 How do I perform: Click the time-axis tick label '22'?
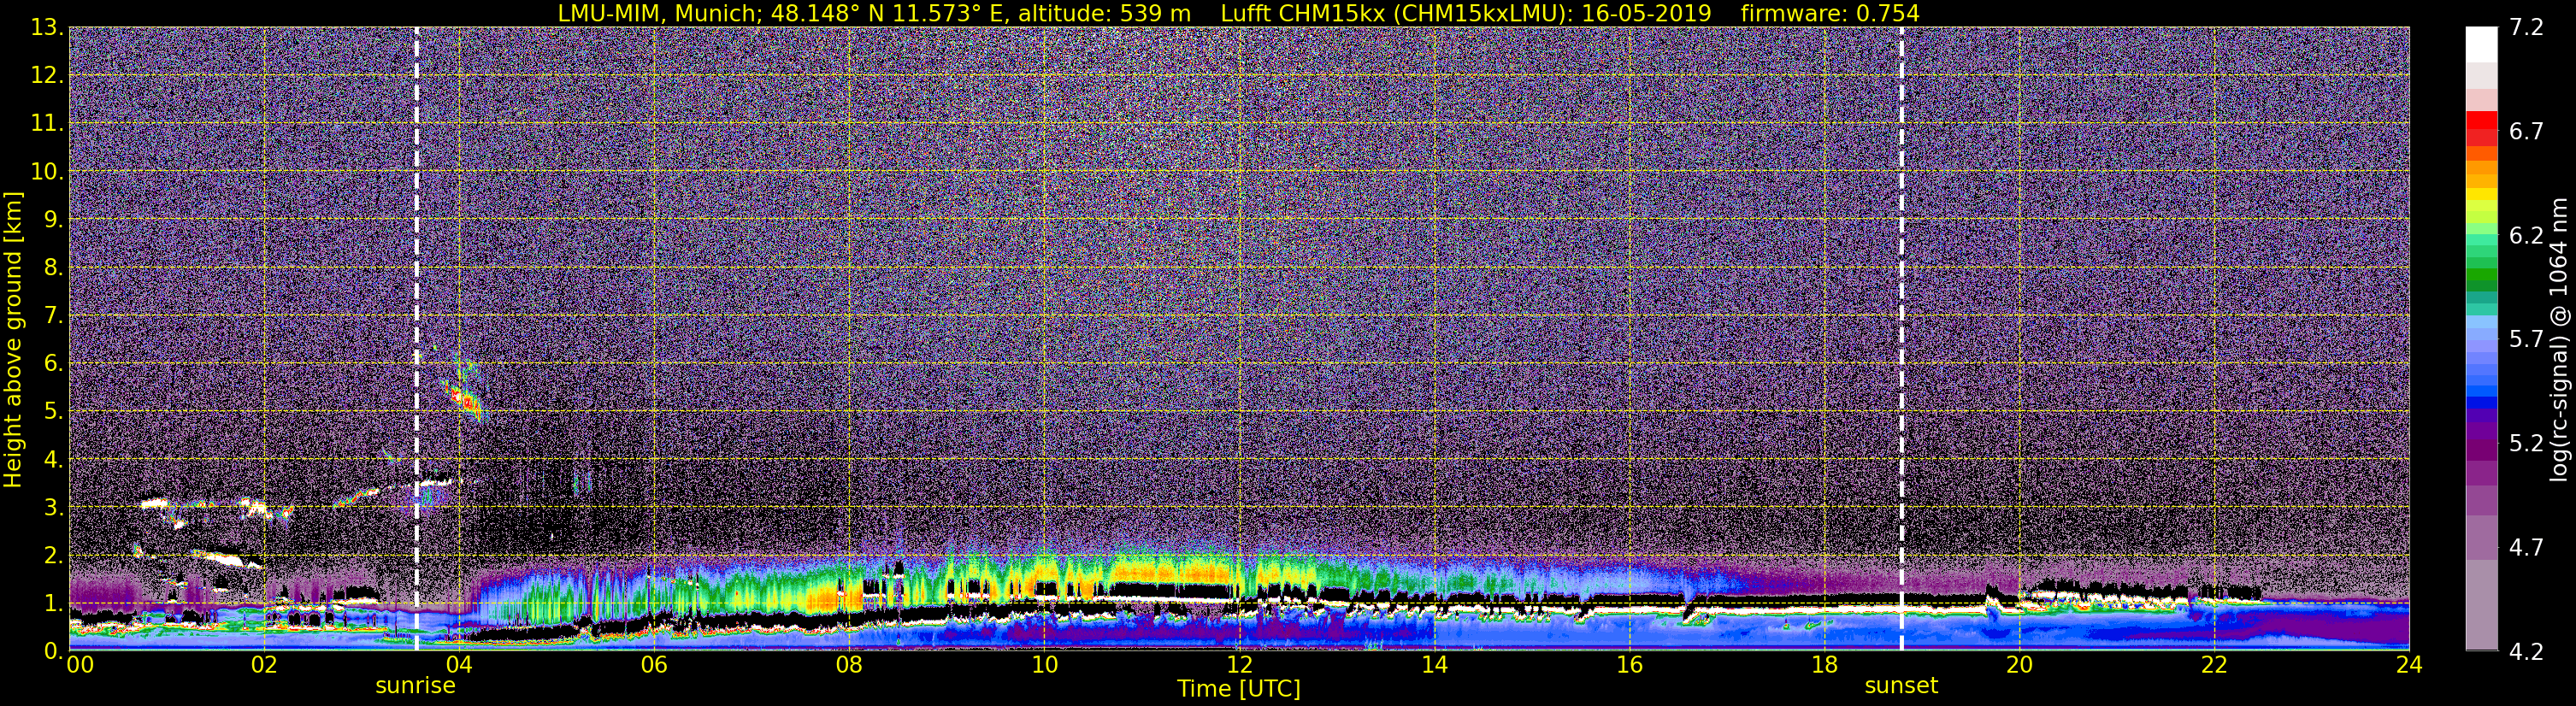(x=2214, y=665)
